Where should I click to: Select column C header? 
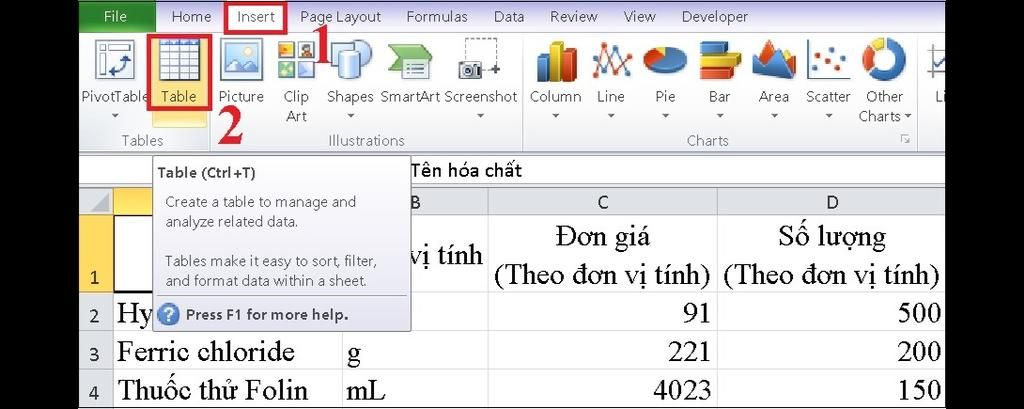[602, 202]
